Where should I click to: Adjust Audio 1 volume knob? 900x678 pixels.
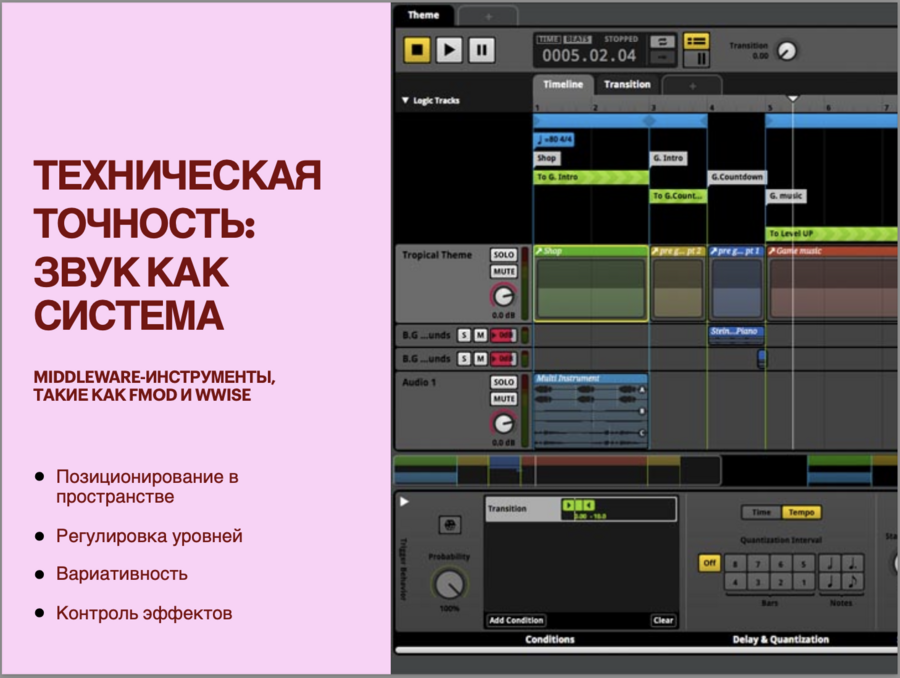point(503,424)
